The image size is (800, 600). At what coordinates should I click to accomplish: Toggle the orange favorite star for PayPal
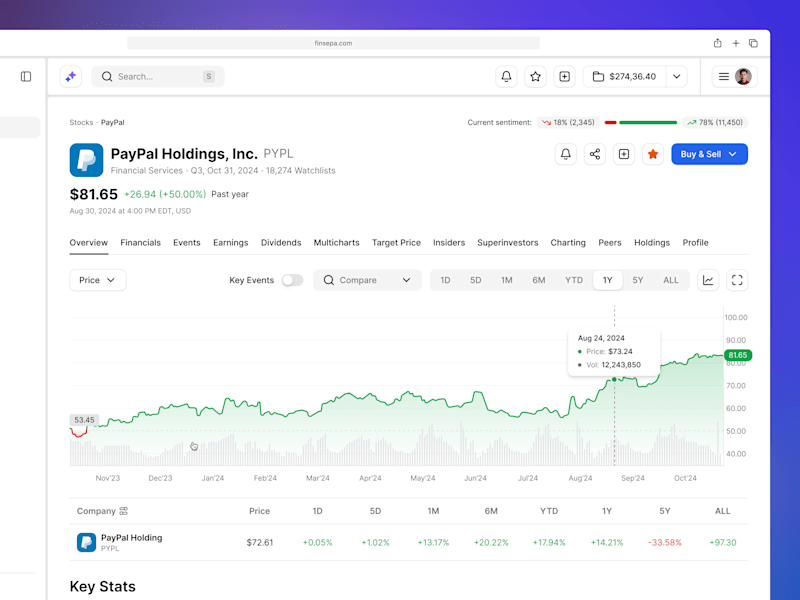pos(653,154)
